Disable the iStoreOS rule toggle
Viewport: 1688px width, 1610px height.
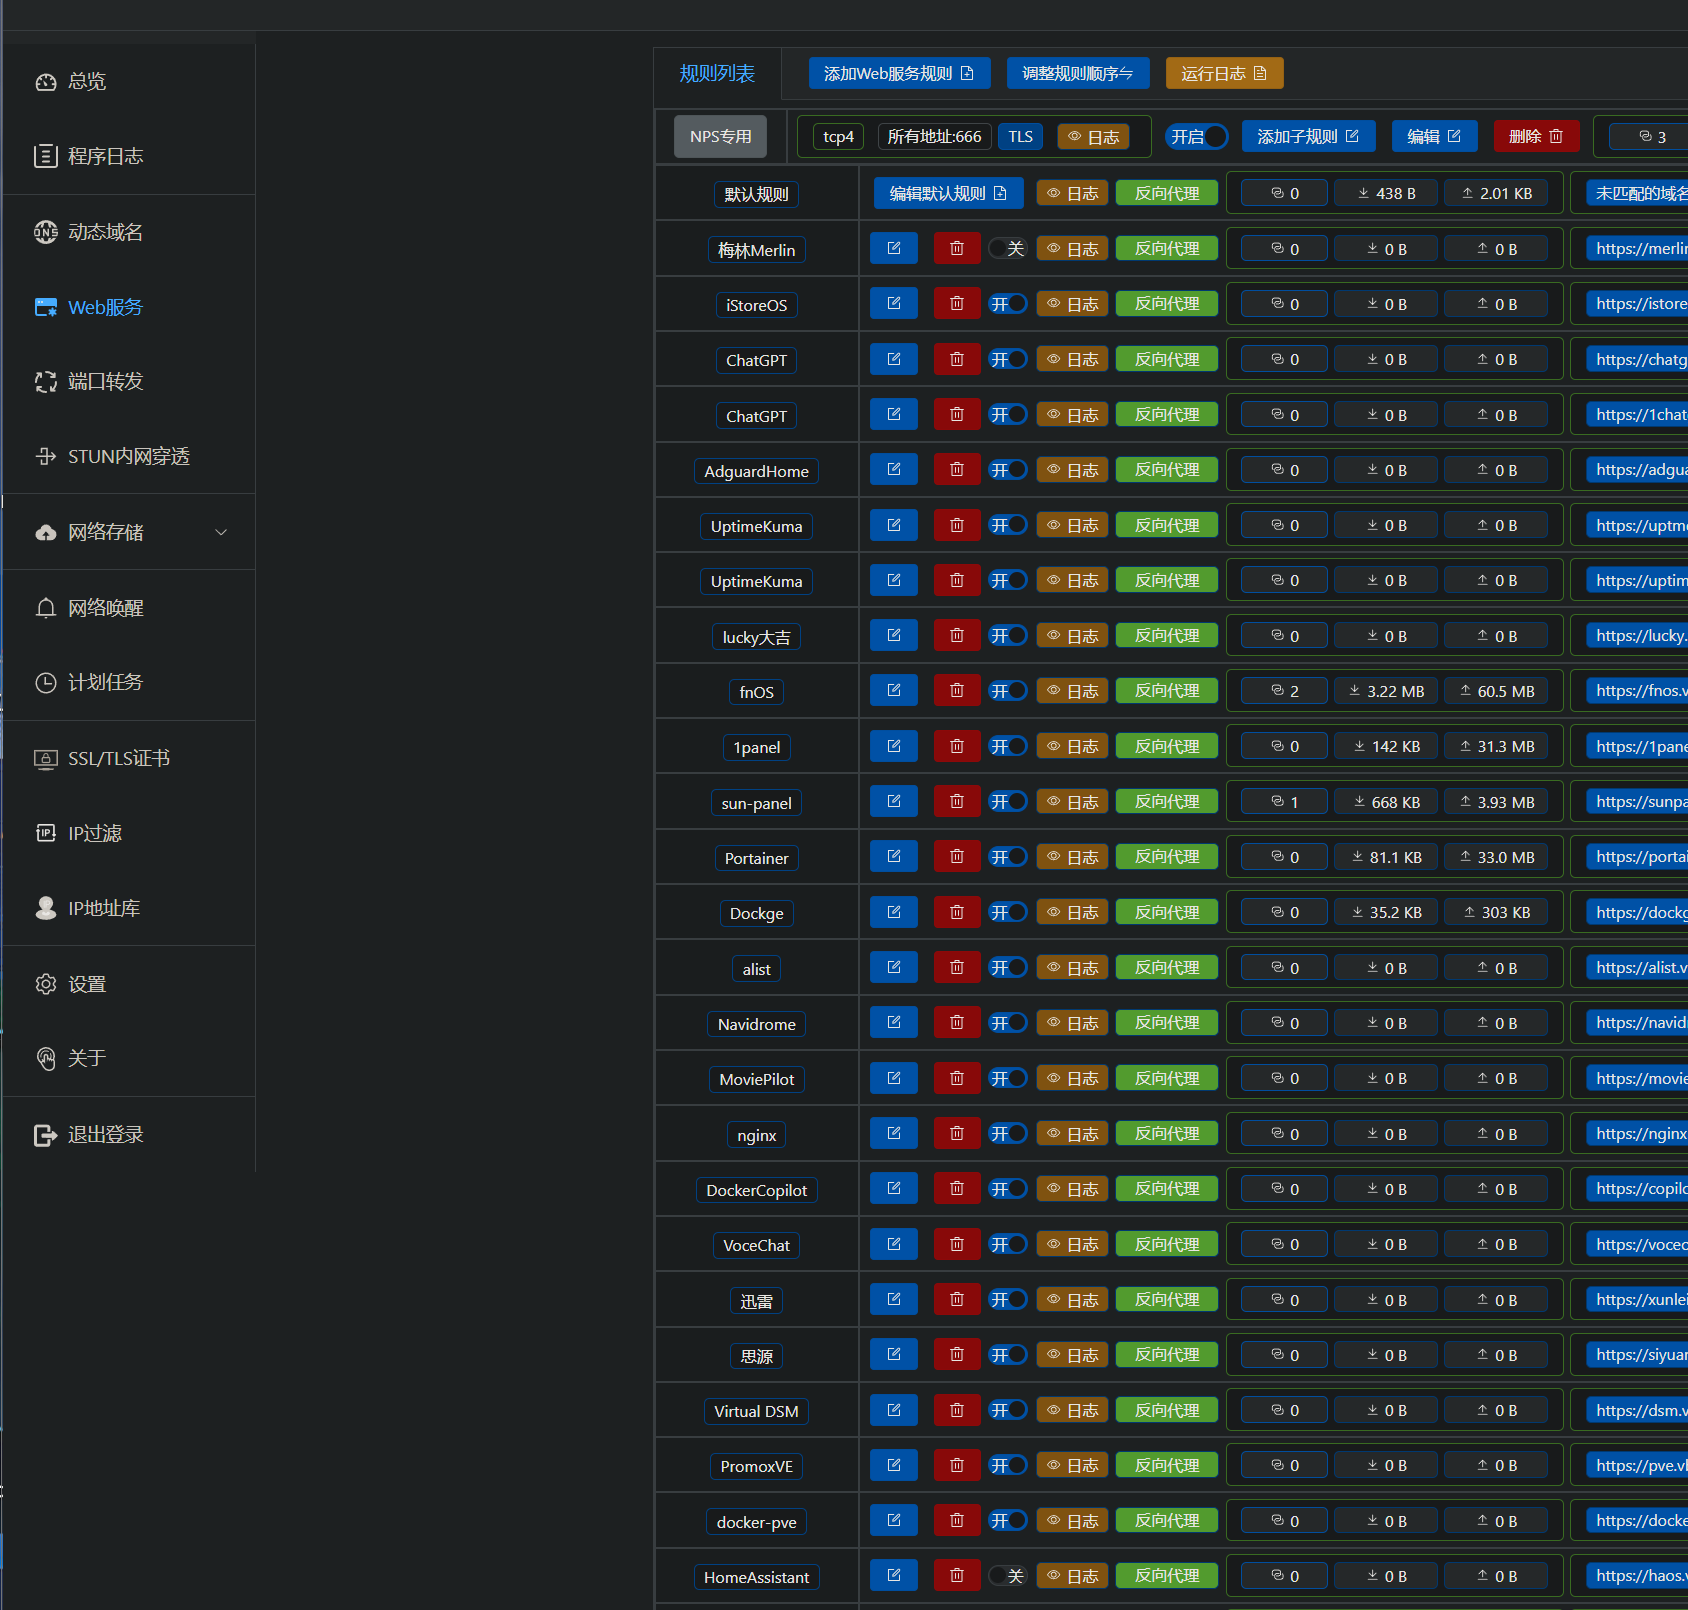coord(1007,304)
